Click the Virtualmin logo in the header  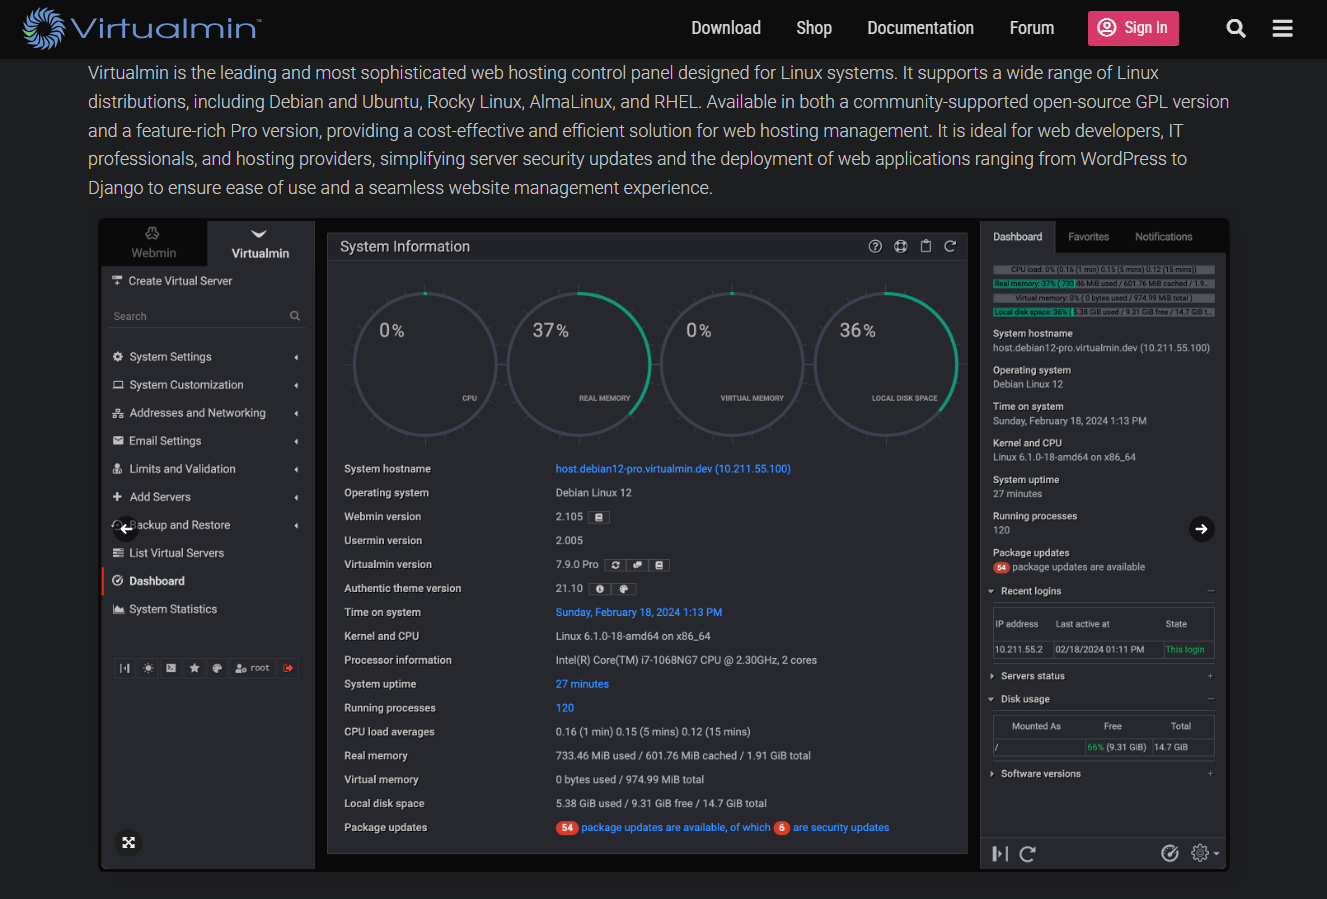point(141,28)
